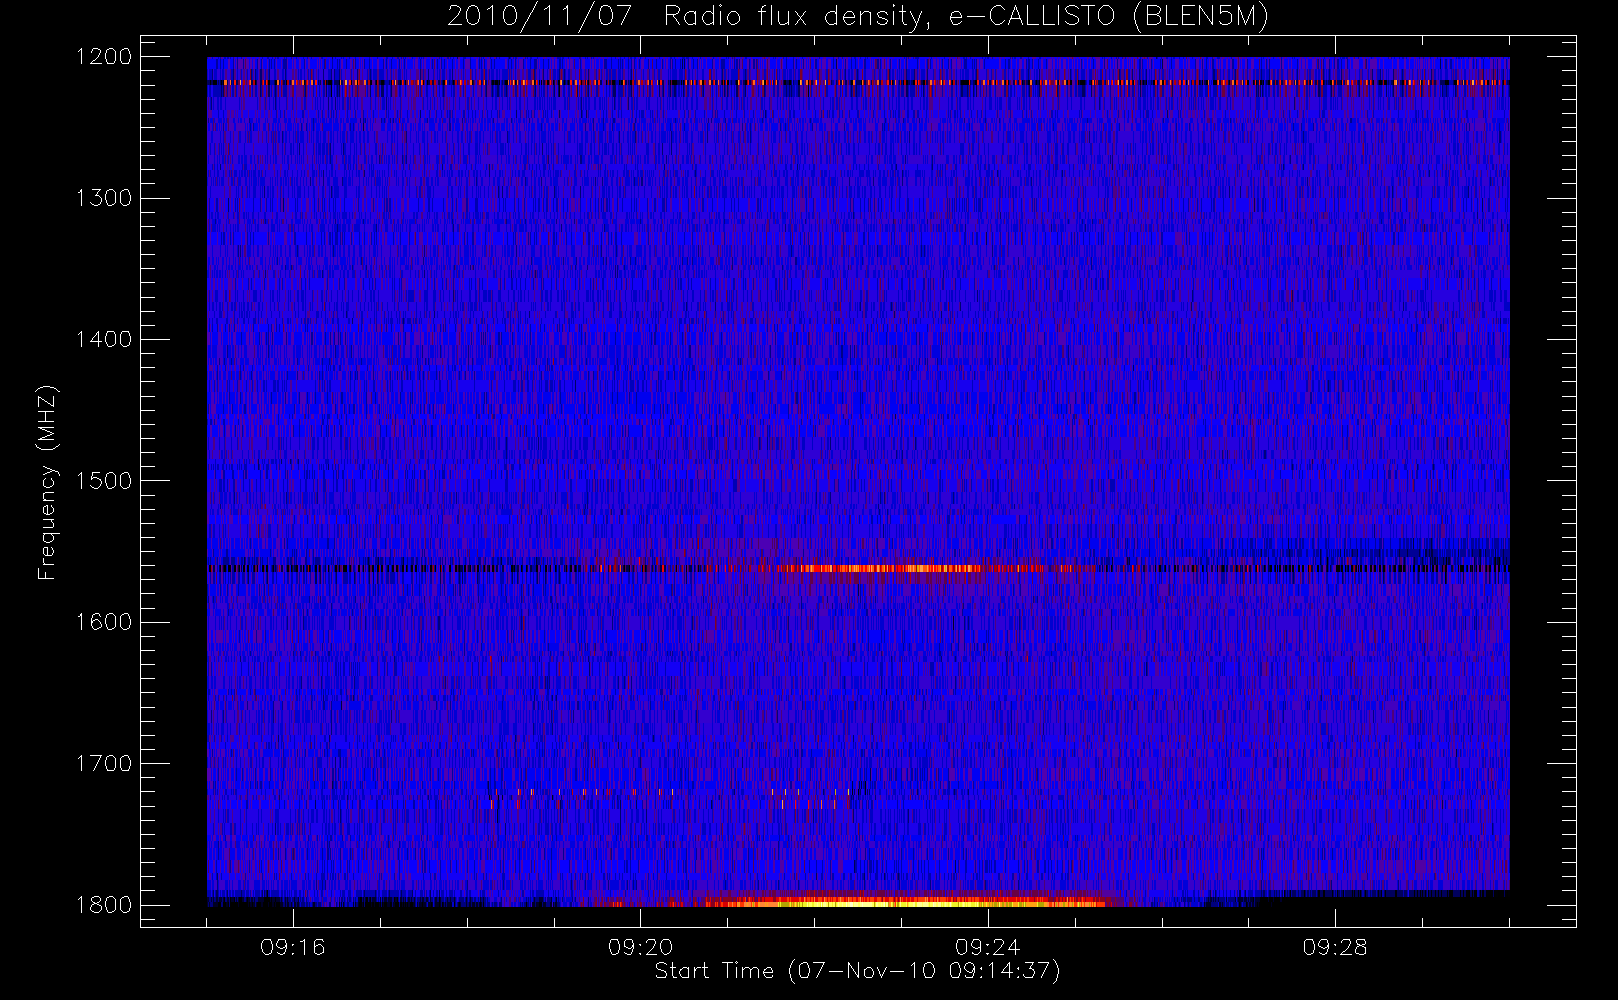1618x1000 pixels.
Task: Click the 'Frequency (MHZ)' axis label
Action: pyautogui.click(x=46, y=482)
